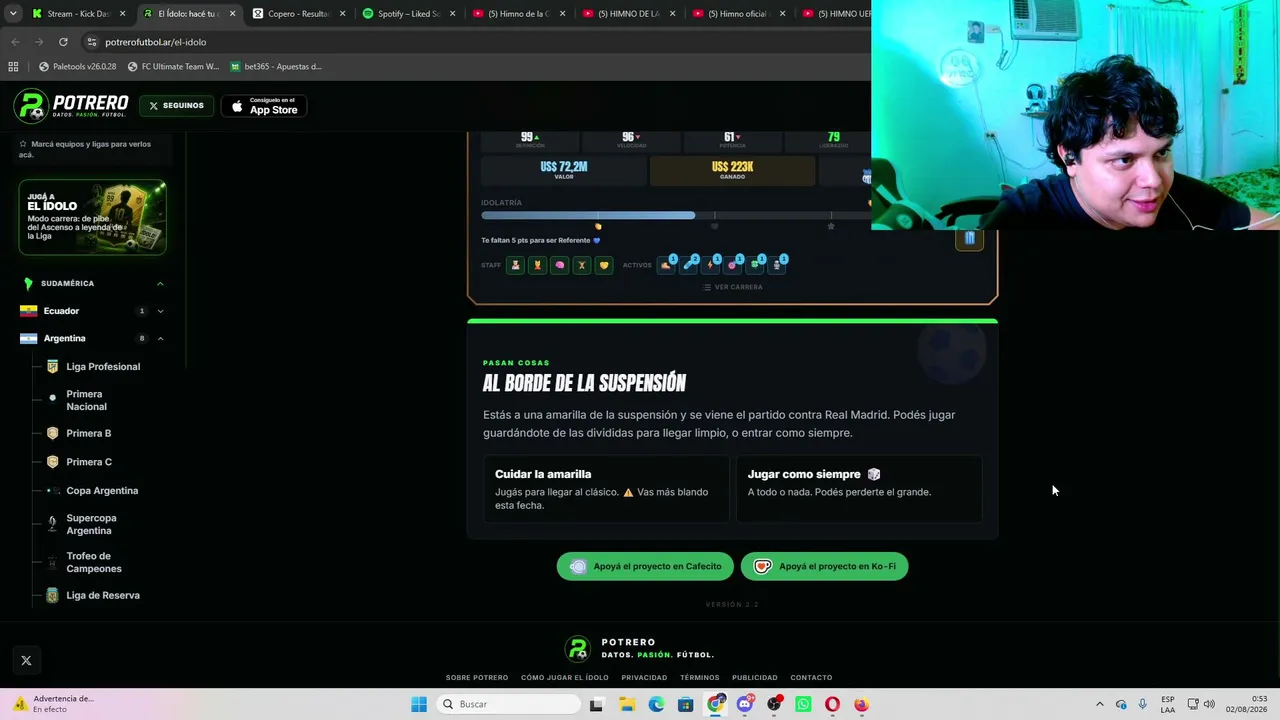The height and width of the screenshot is (720, 1280).
Task: Open the Windows Start menu
Action: tap(419, 704)
